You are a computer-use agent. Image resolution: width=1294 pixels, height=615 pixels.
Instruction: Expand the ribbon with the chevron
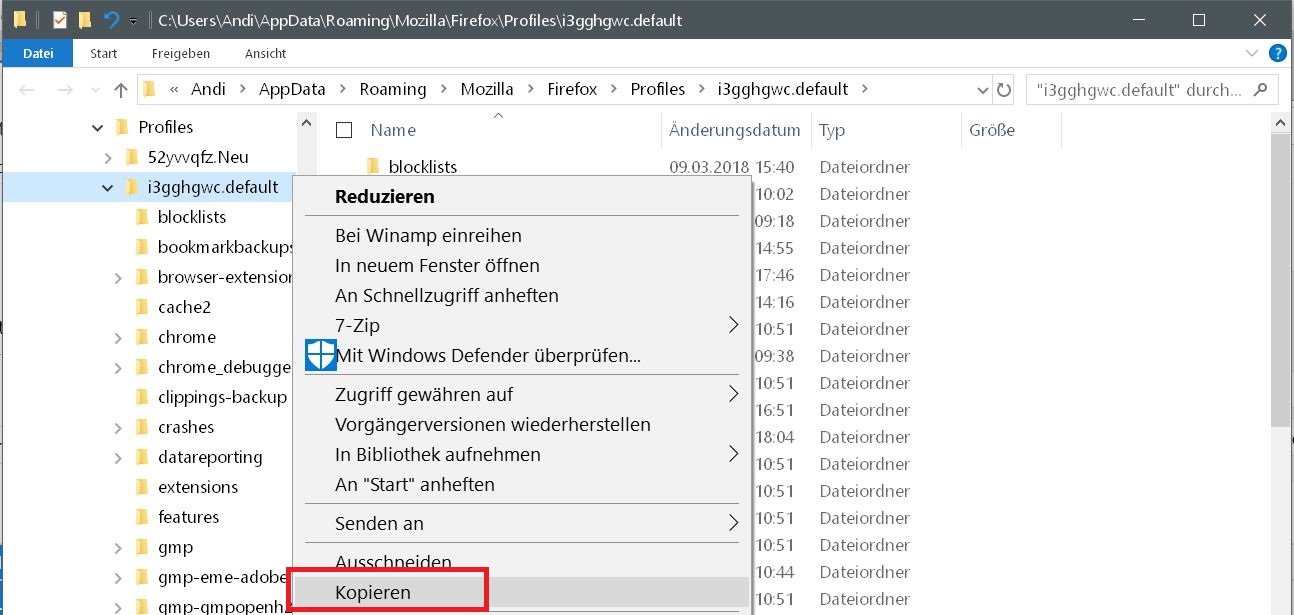[x=1252, y=53]
